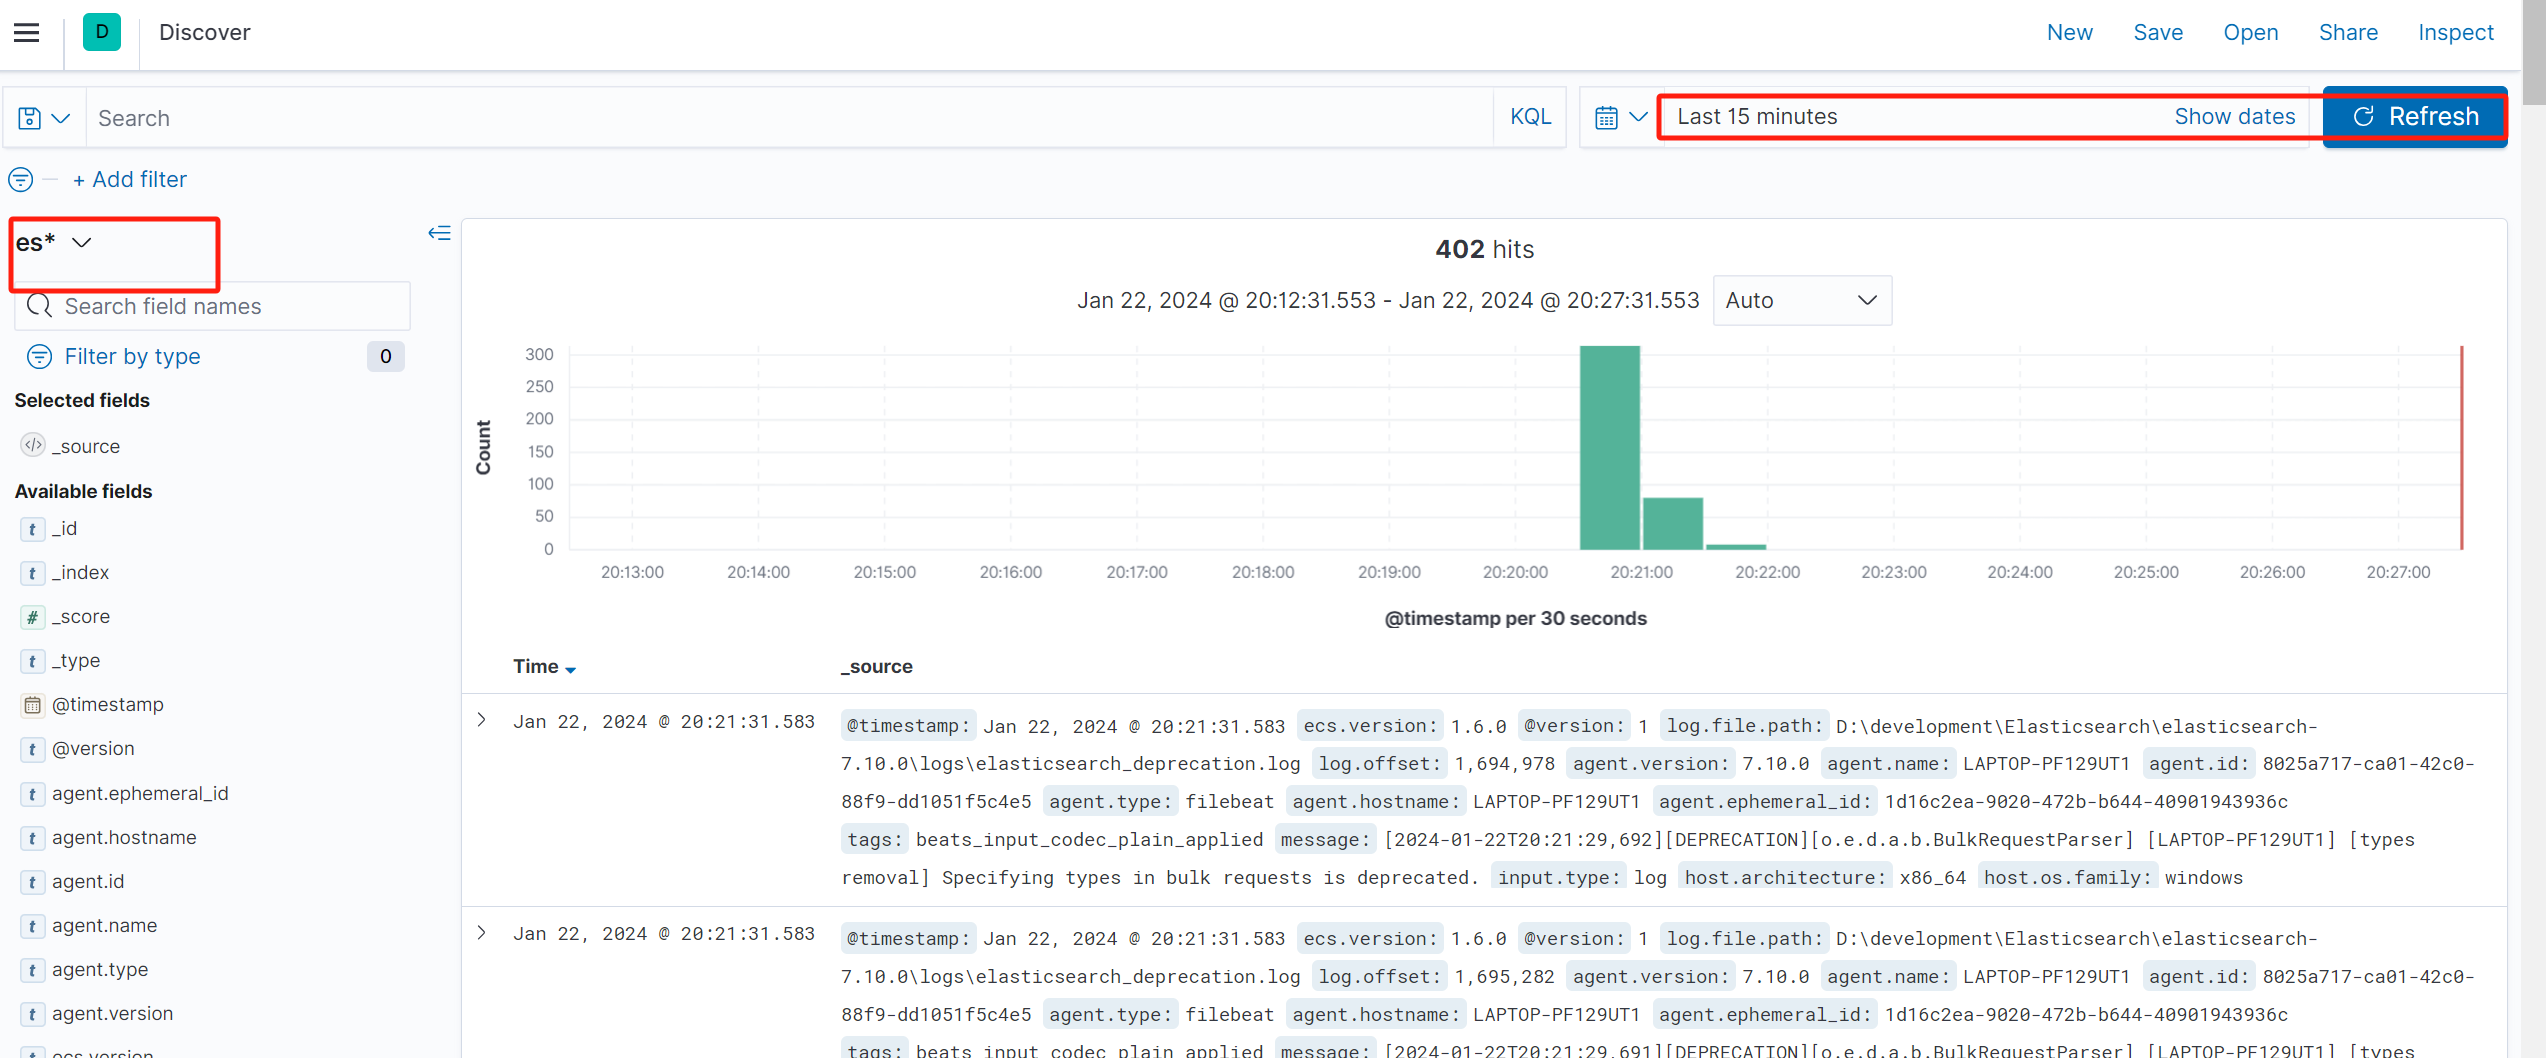
Task: Click the Filter by type funnel icon
Action: [39, 357]
